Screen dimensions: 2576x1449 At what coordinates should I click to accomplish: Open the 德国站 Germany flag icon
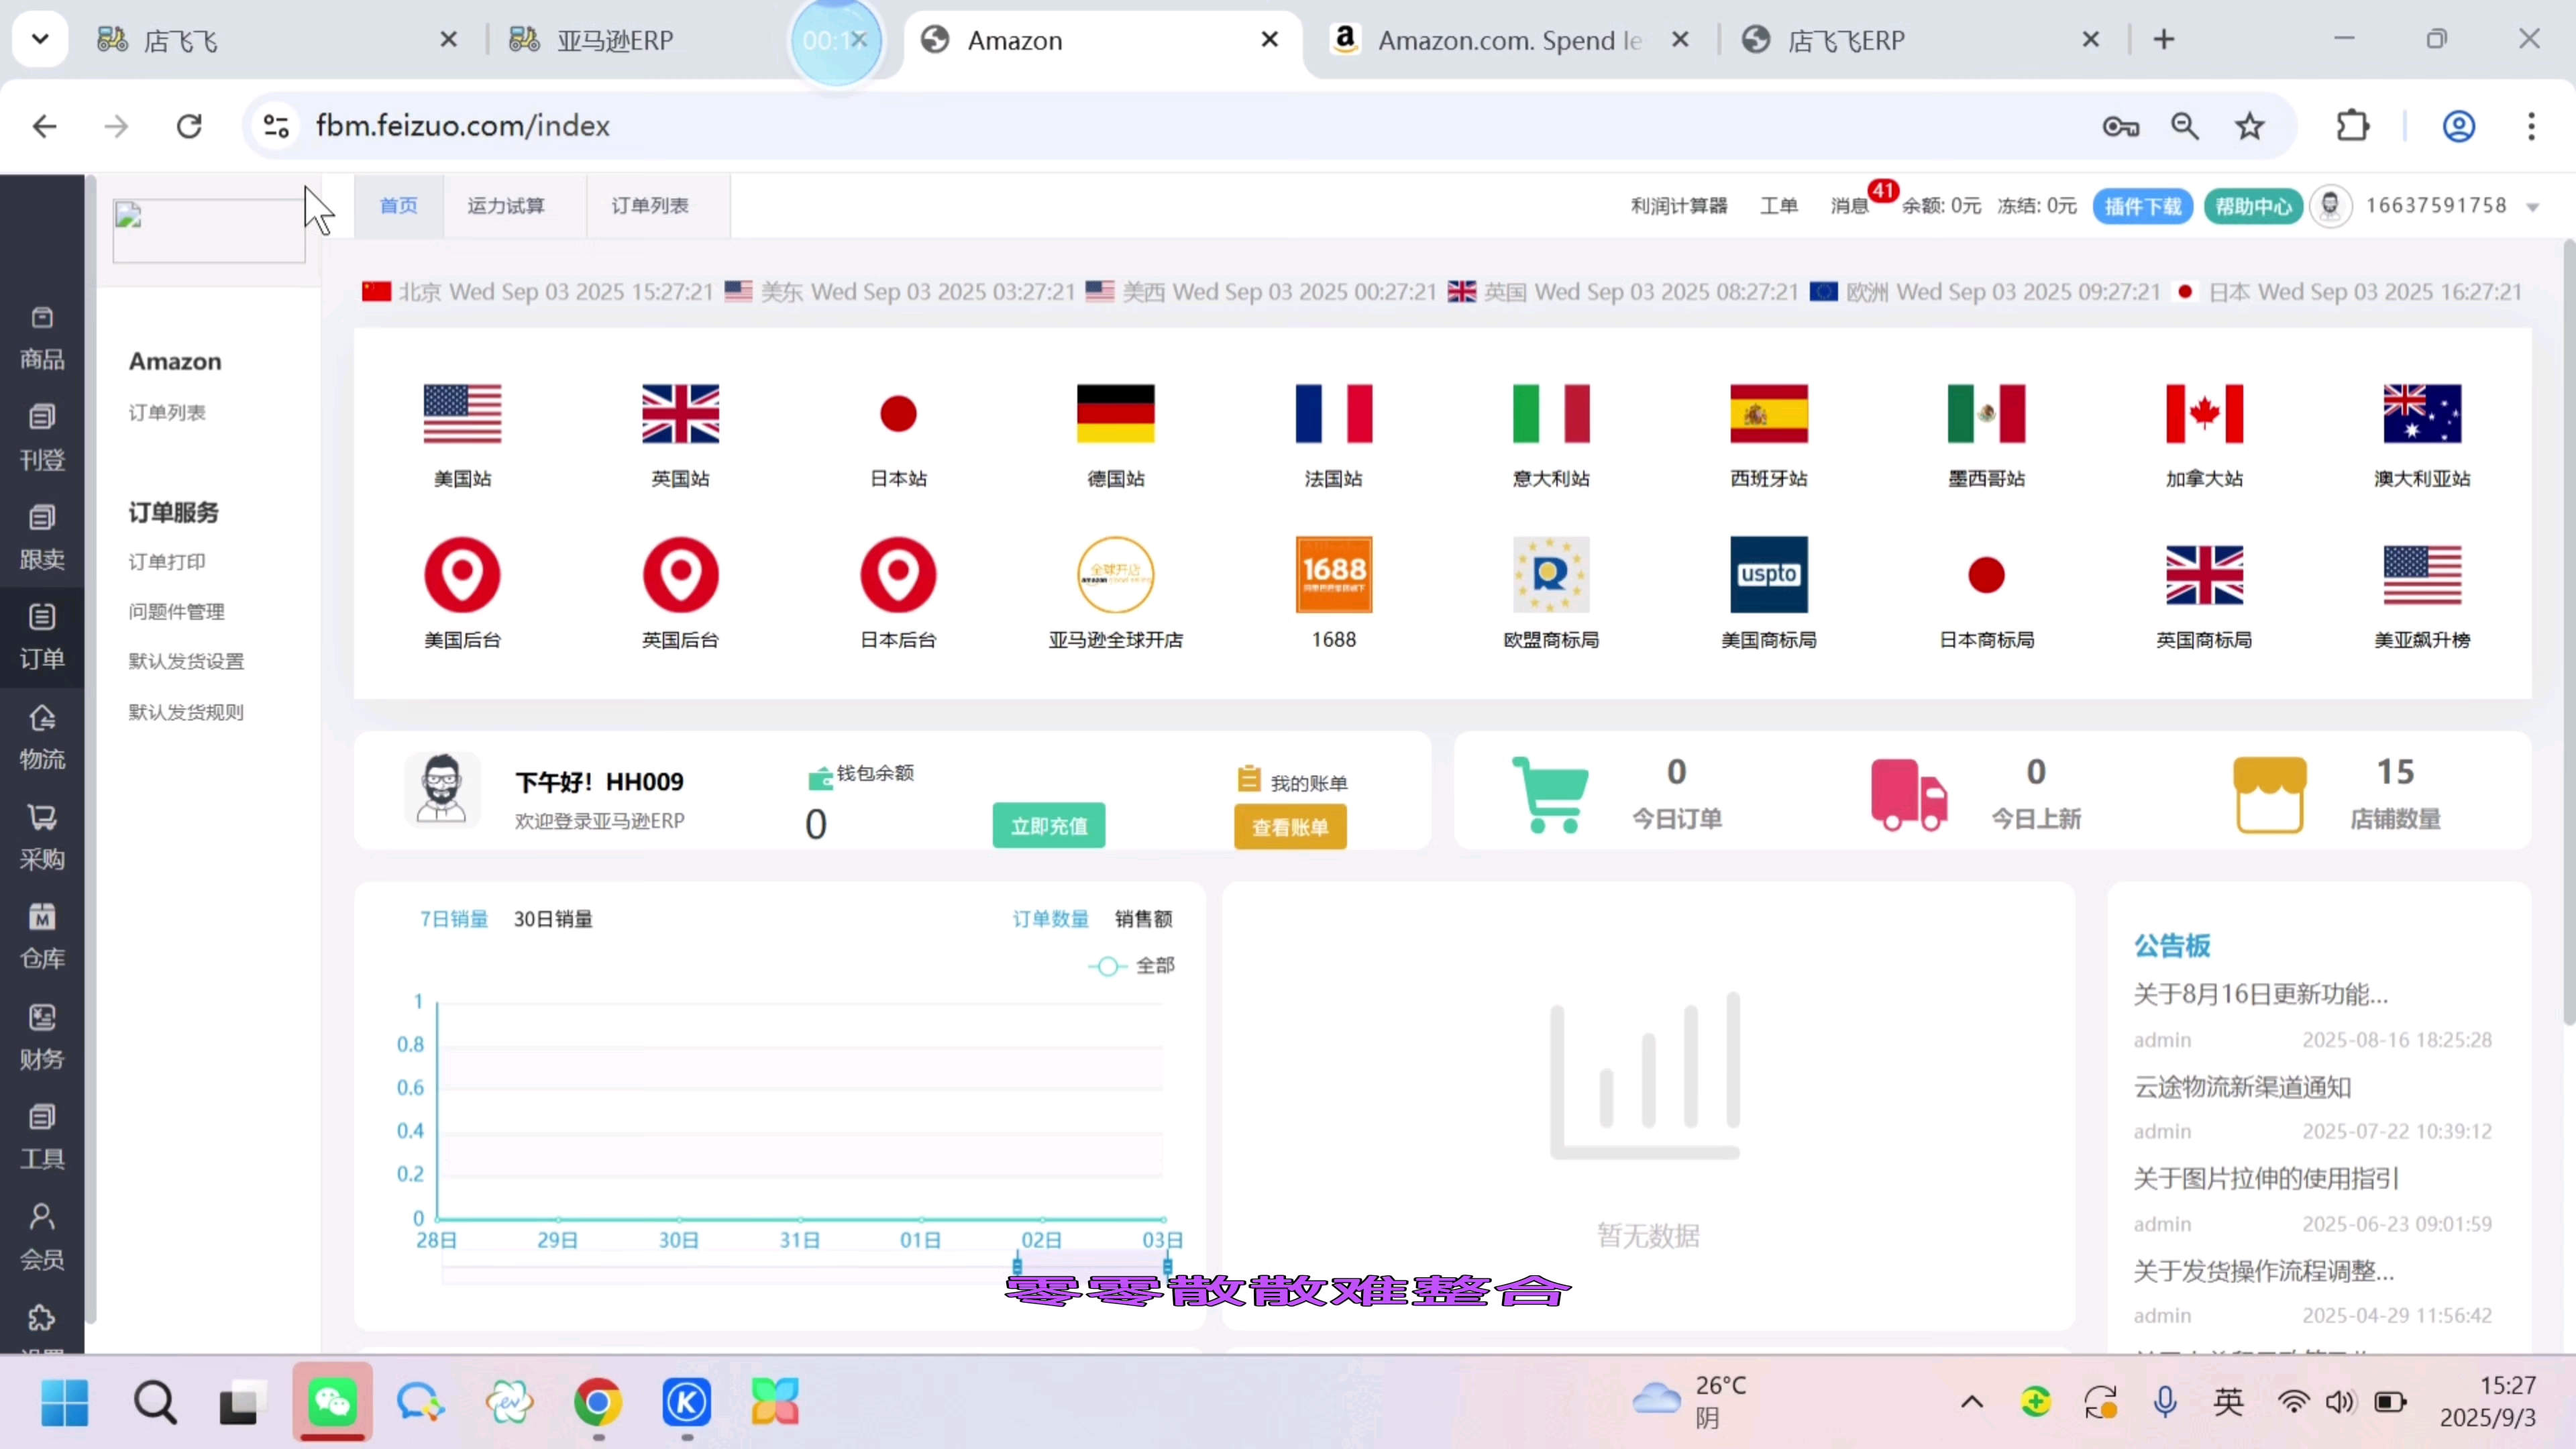coord(1115,413)
